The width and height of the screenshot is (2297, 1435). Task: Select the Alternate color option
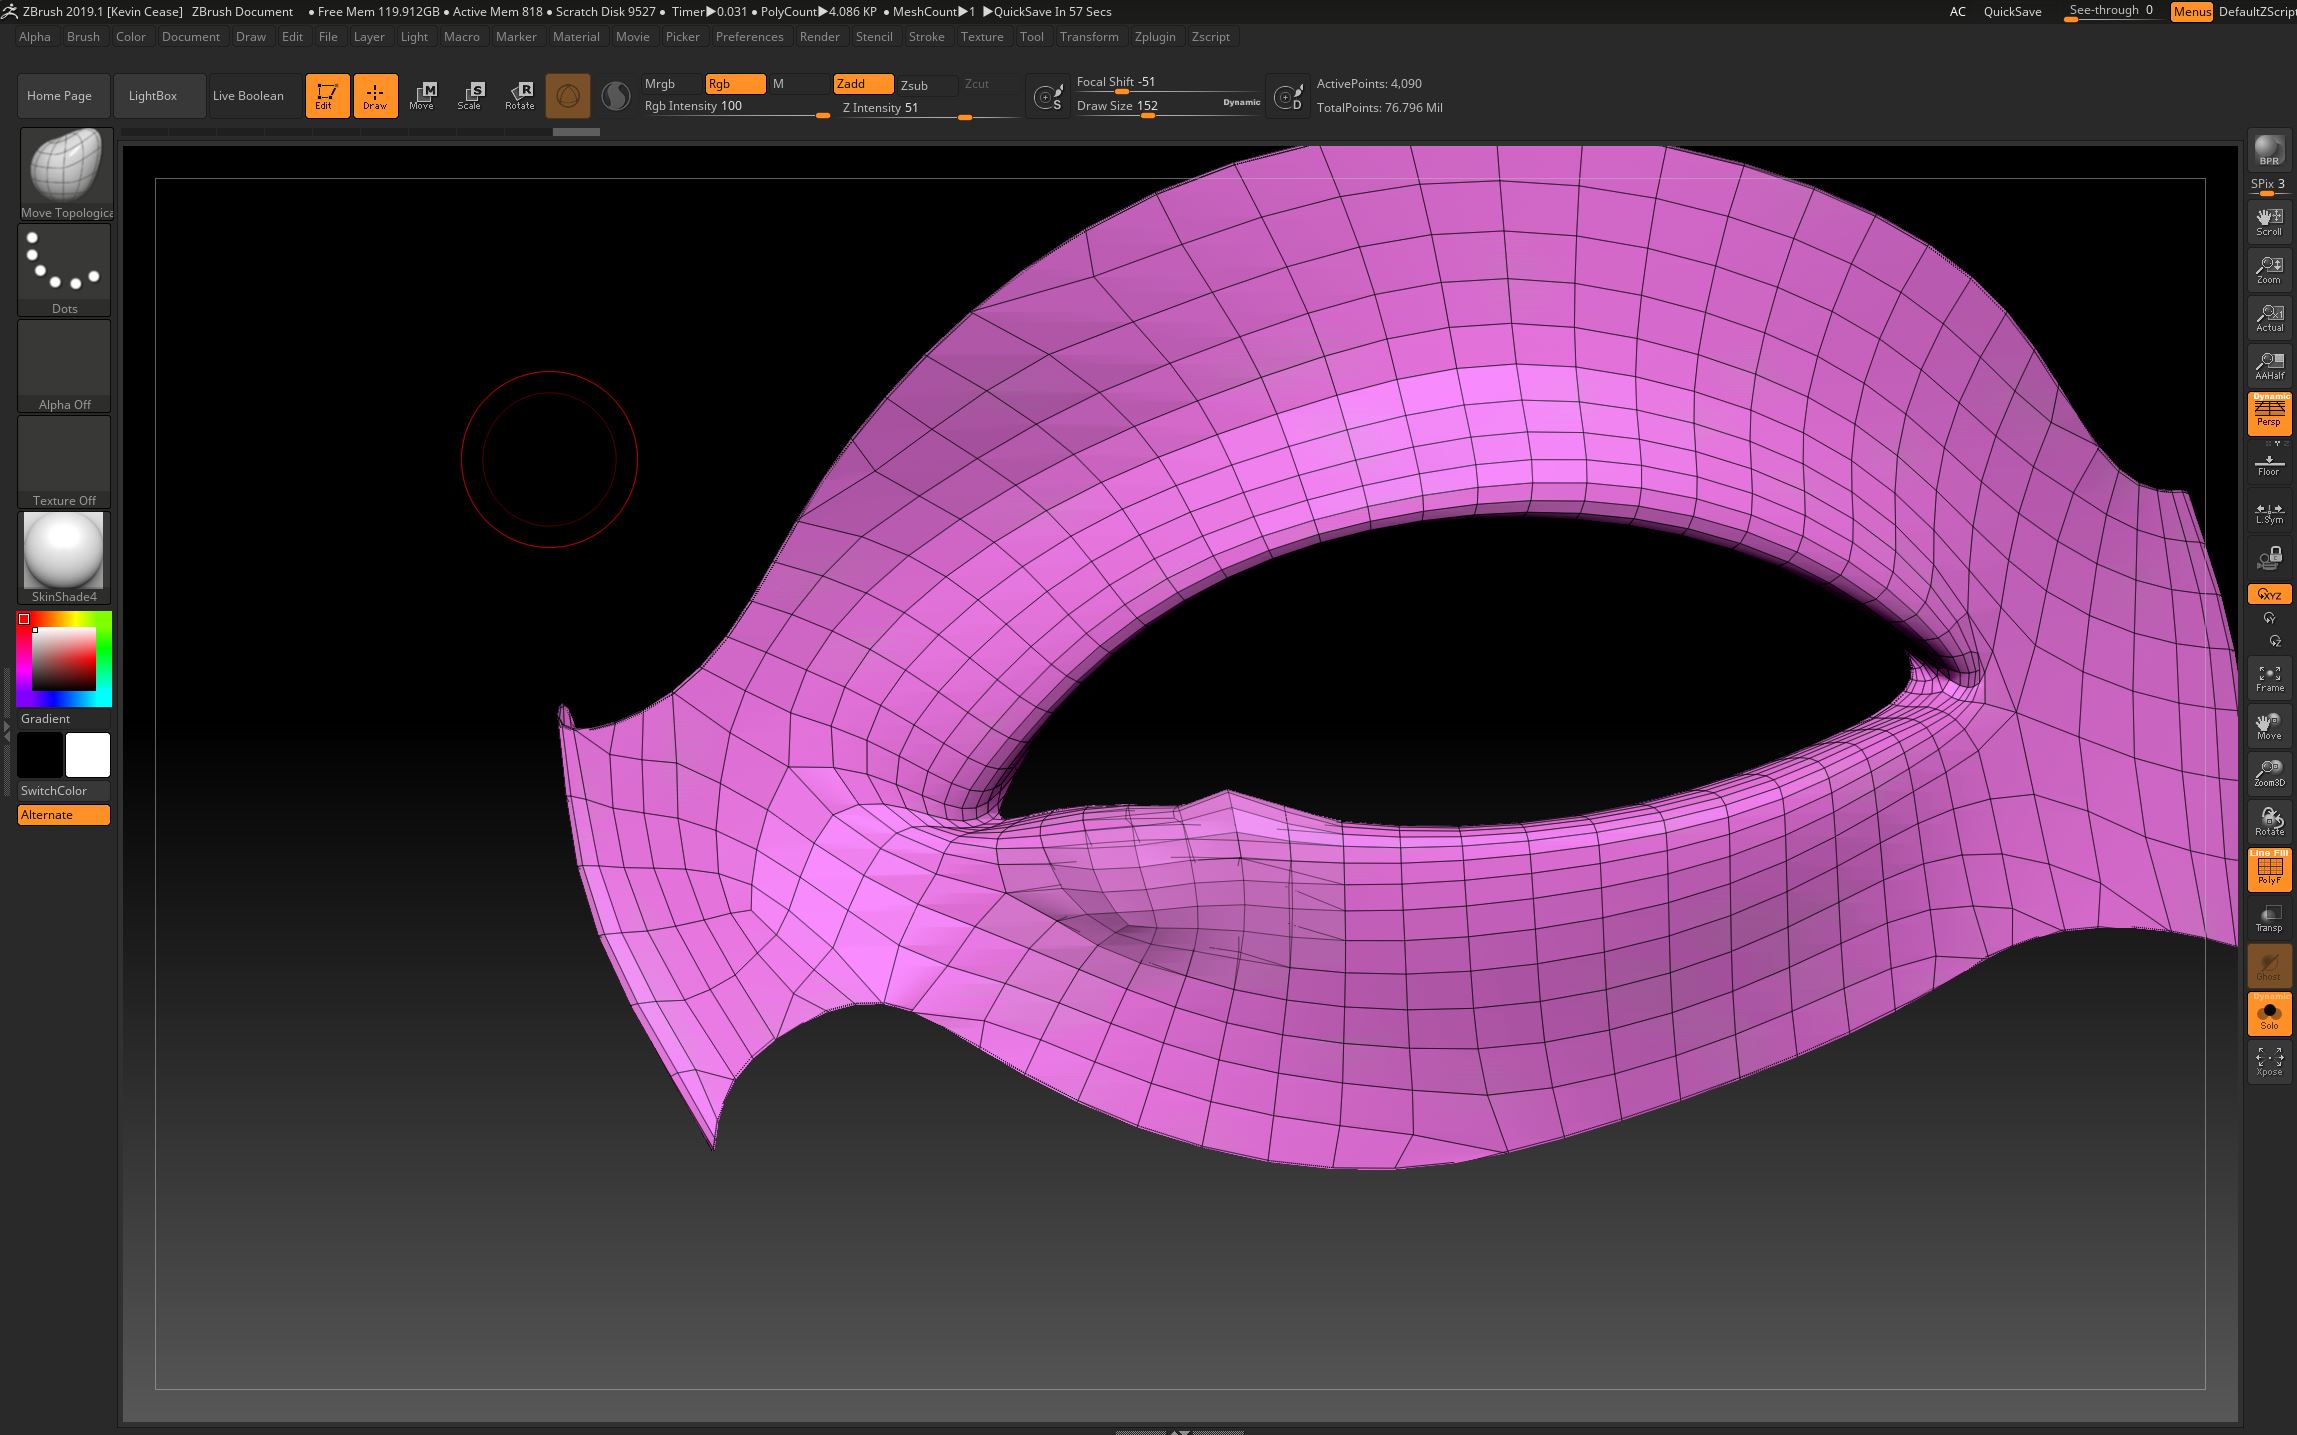(x=46, y=815)
